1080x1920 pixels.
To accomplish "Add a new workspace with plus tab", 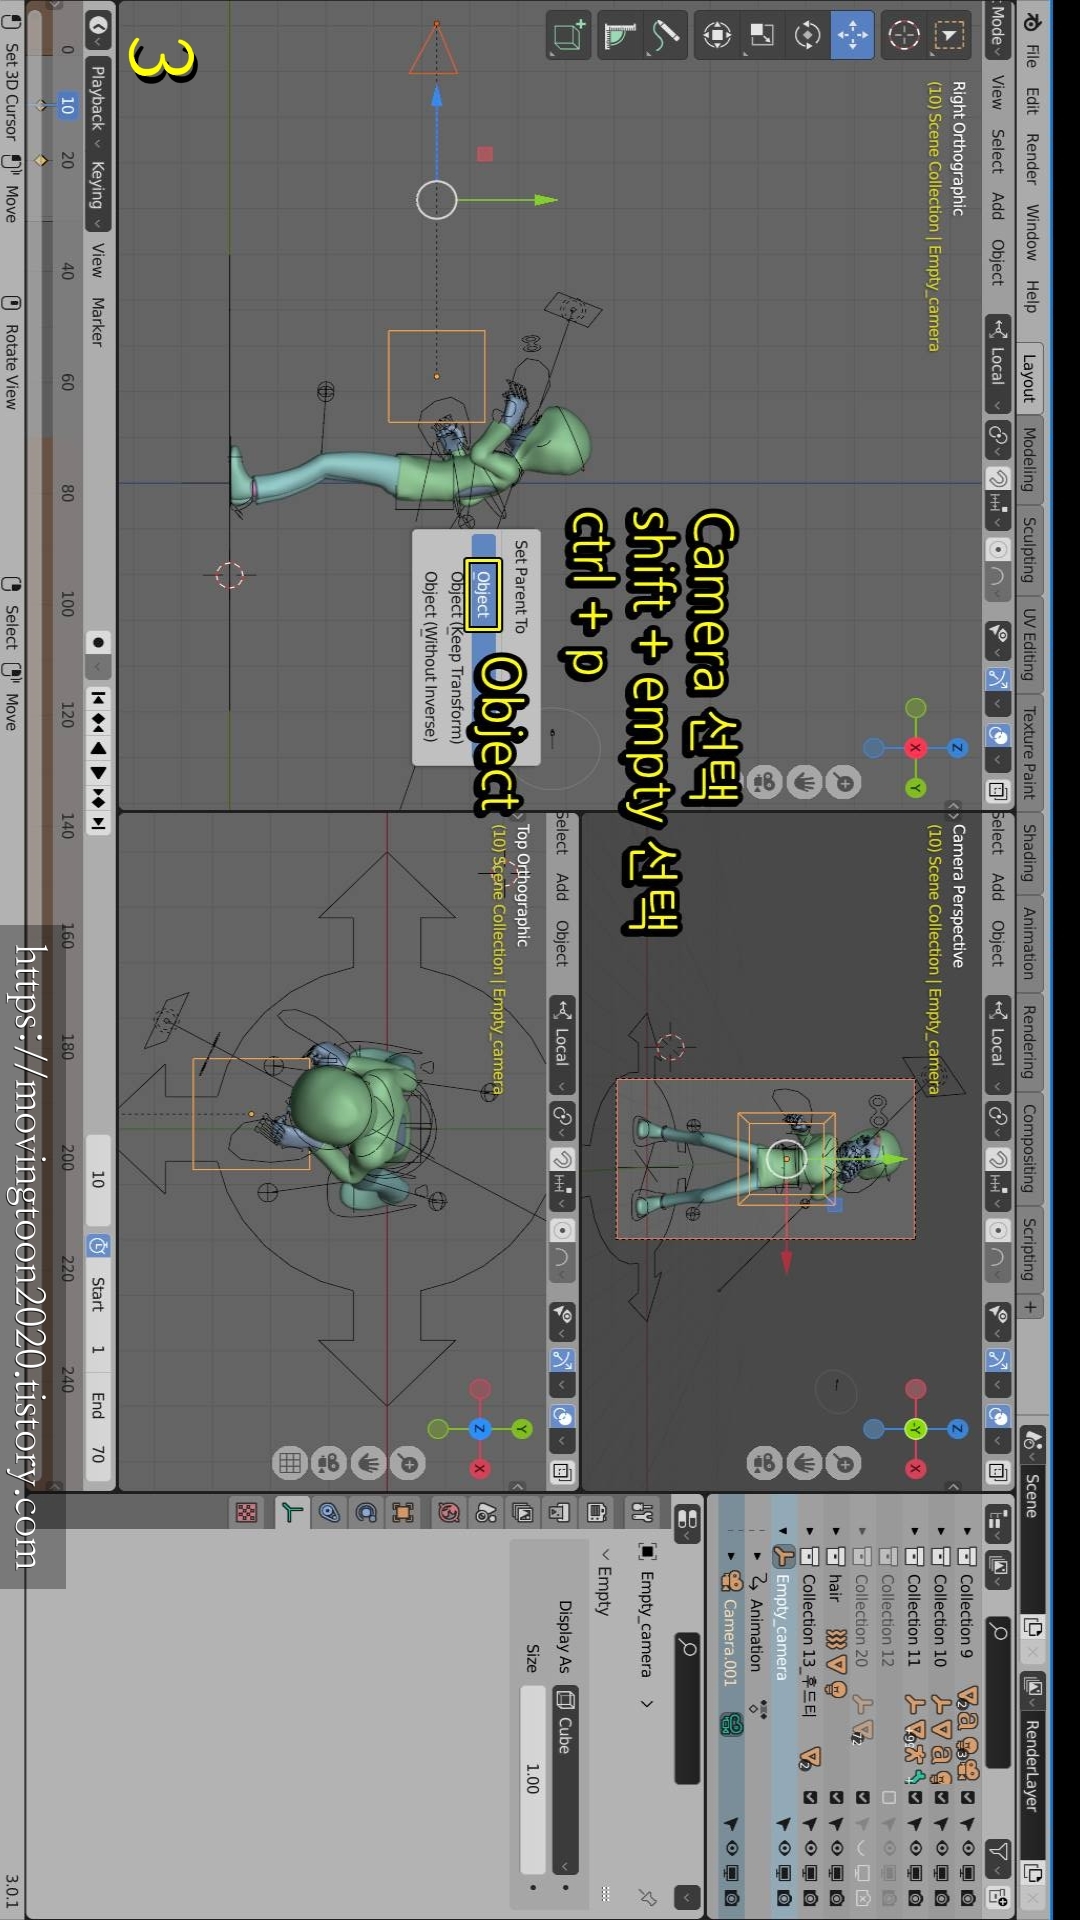I will 1030,1306.
